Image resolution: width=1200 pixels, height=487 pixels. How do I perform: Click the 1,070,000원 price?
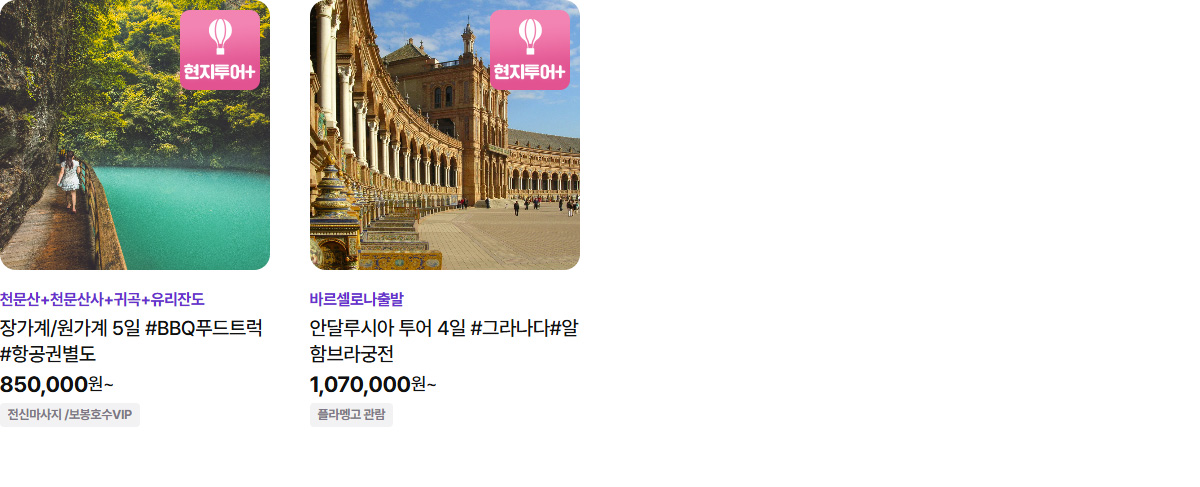[373, 384]
